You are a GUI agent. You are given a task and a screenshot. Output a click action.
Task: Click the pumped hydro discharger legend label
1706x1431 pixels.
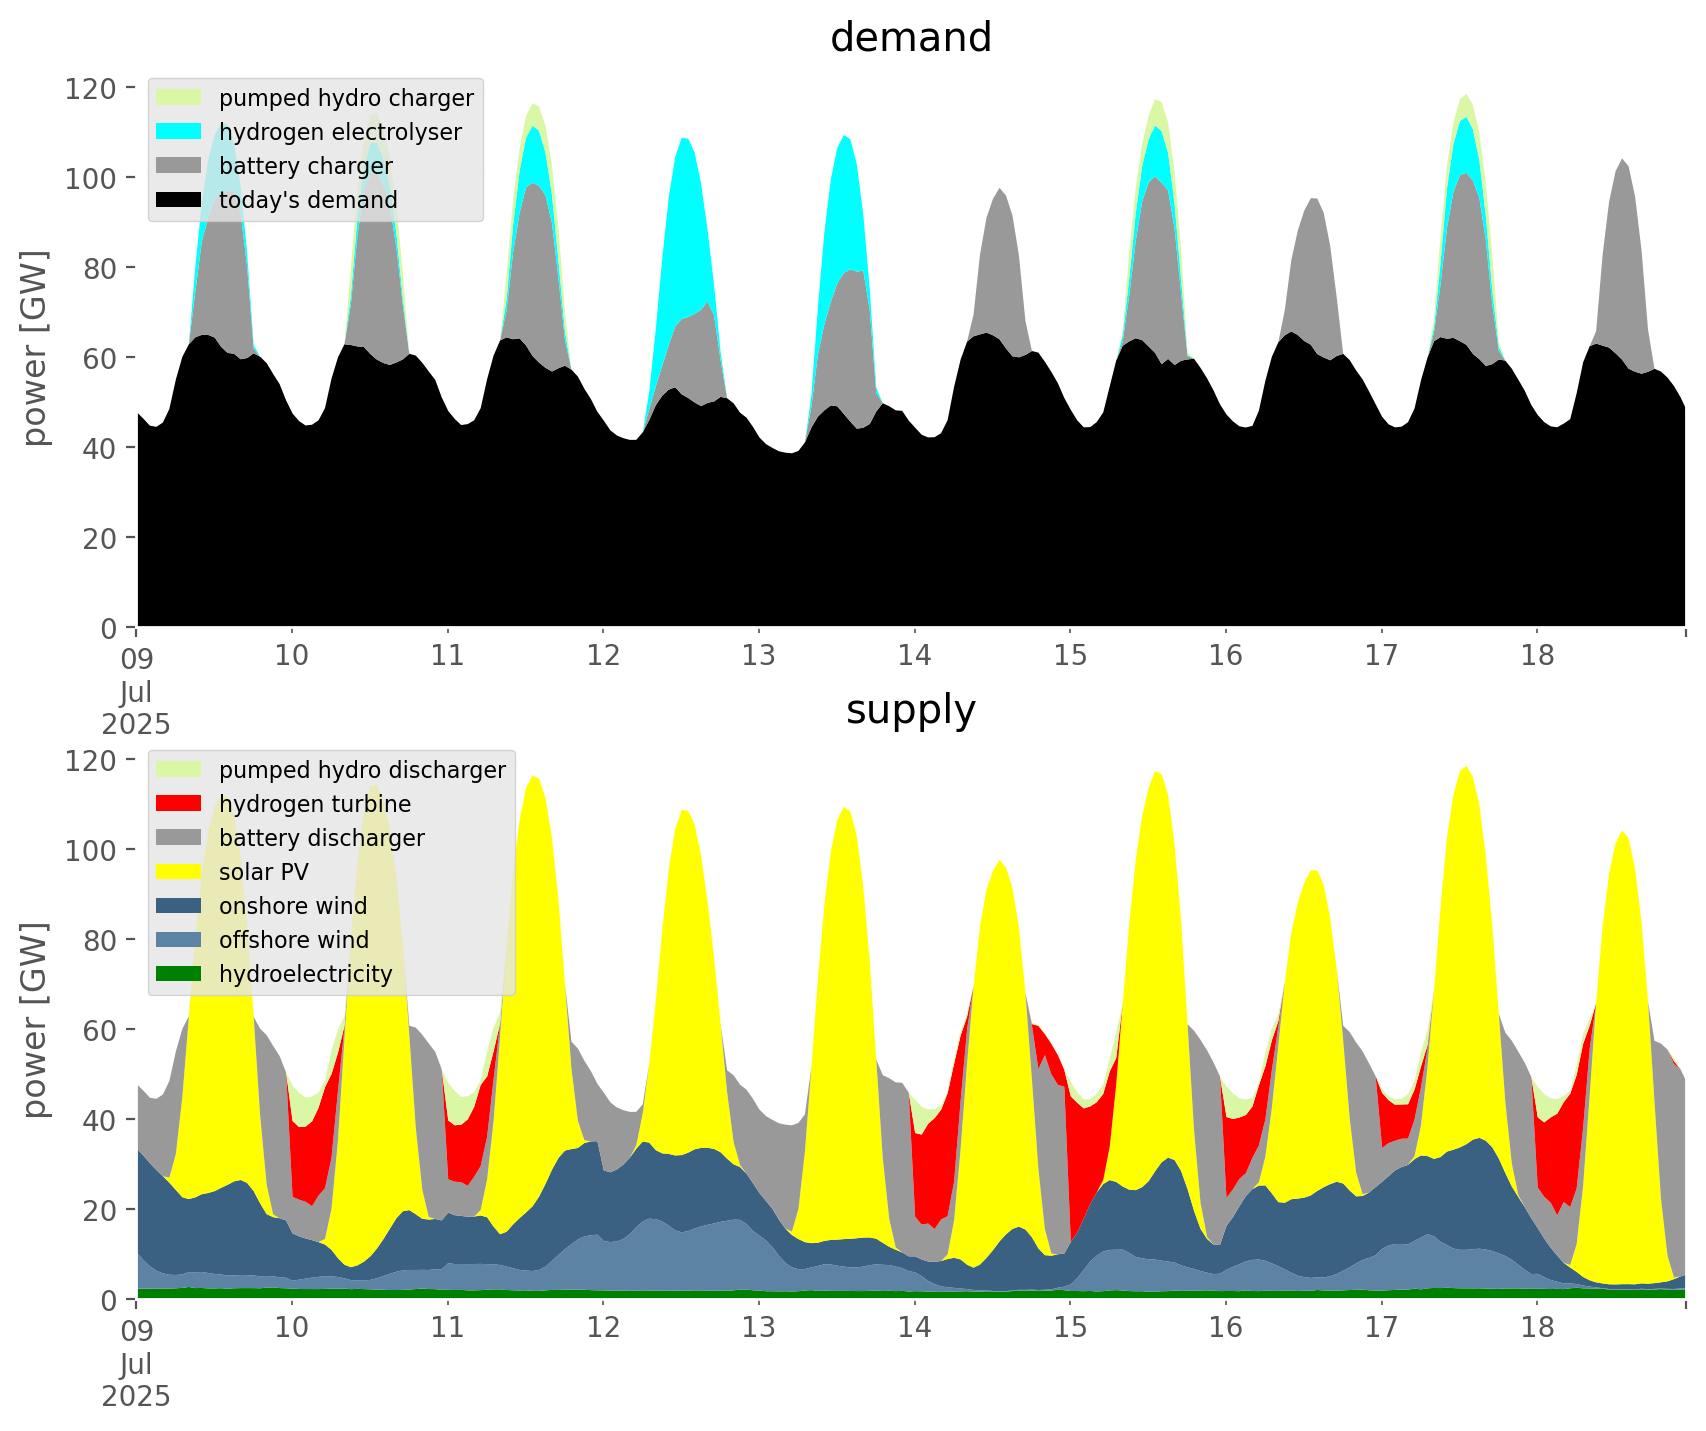(362, 770)
